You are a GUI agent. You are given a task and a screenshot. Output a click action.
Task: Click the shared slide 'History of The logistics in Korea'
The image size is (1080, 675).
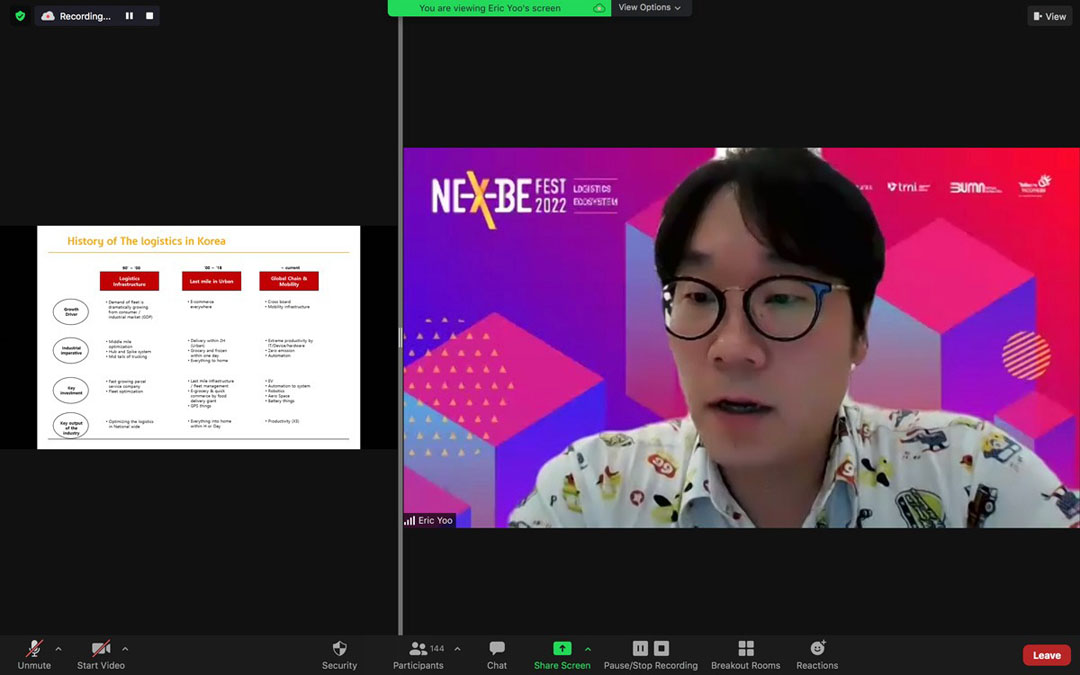198,338
